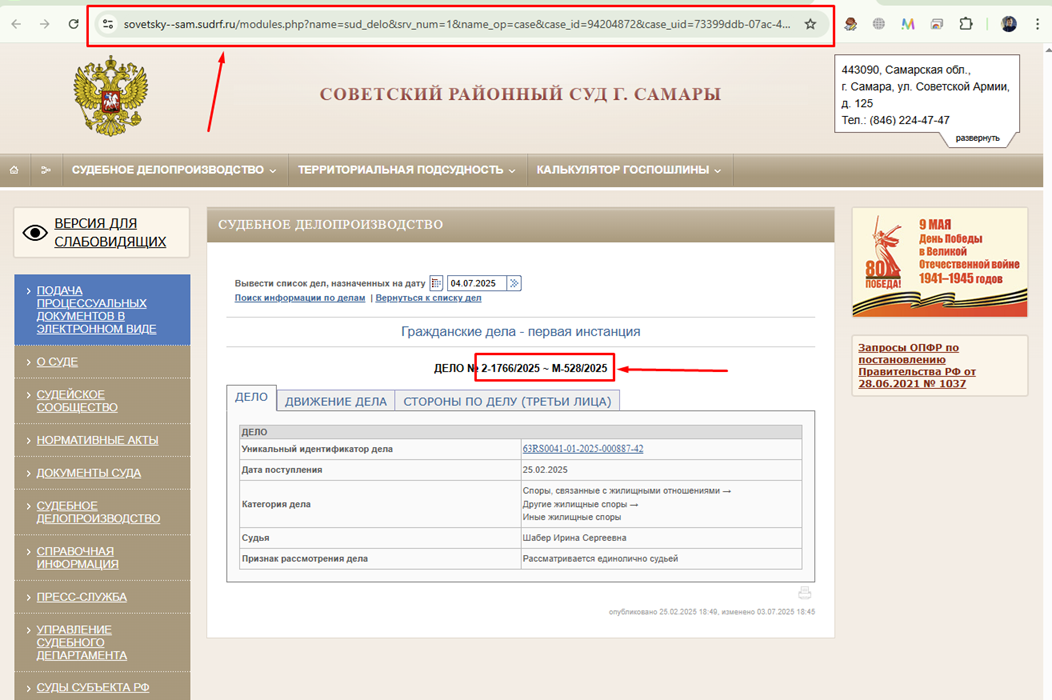Open the browser Extensions puzzle icon
This screenshot has height=700, width=1052.
coord(966,24)
